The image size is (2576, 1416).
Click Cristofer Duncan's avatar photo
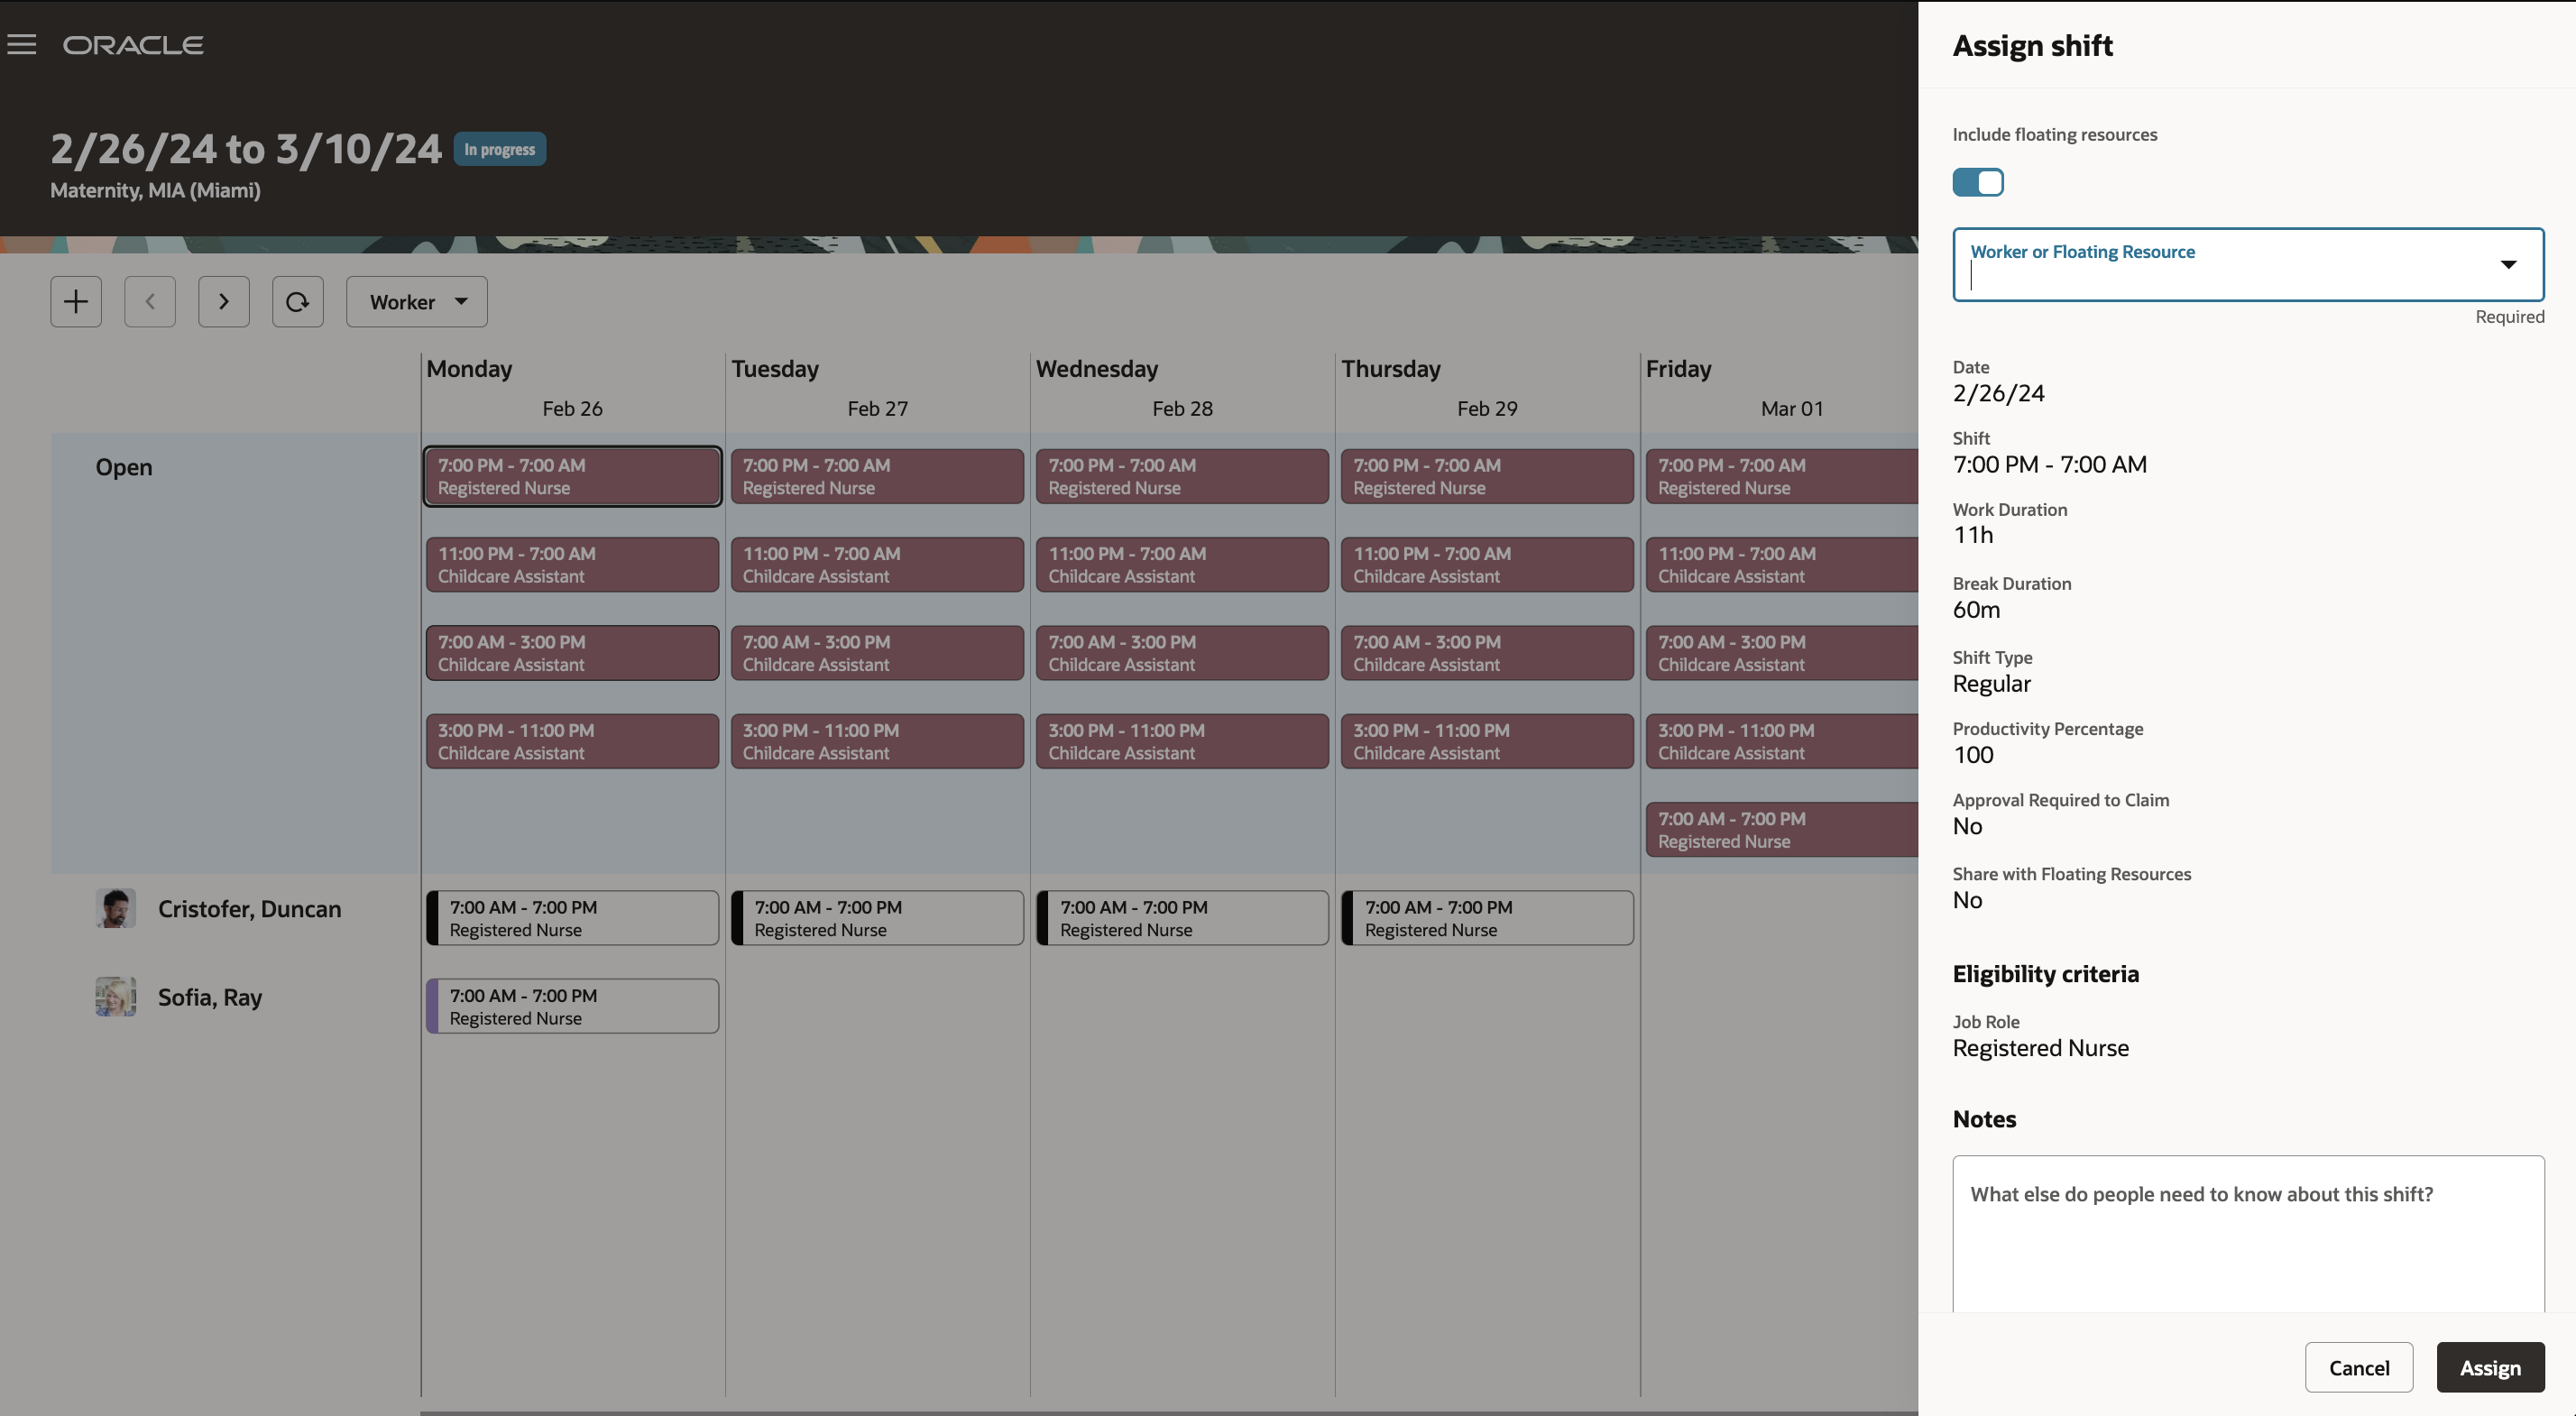tap(116, 908)
